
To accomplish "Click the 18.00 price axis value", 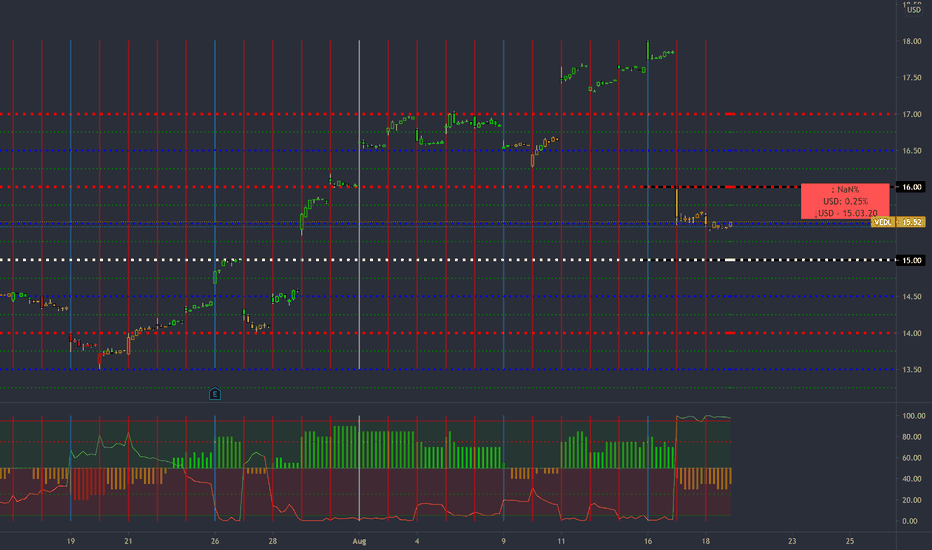I will [912, 42].
